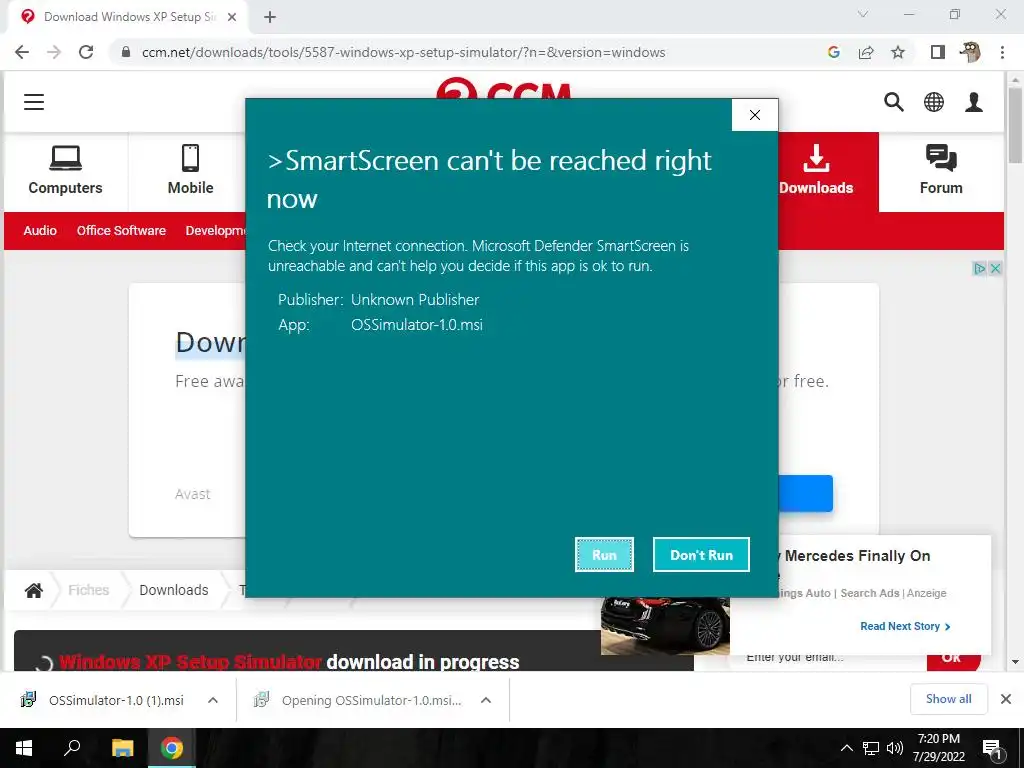Screen dimensions: 1024x768
Task: Open the Chrome profile avatar
Action: click(x=970, y=52)
